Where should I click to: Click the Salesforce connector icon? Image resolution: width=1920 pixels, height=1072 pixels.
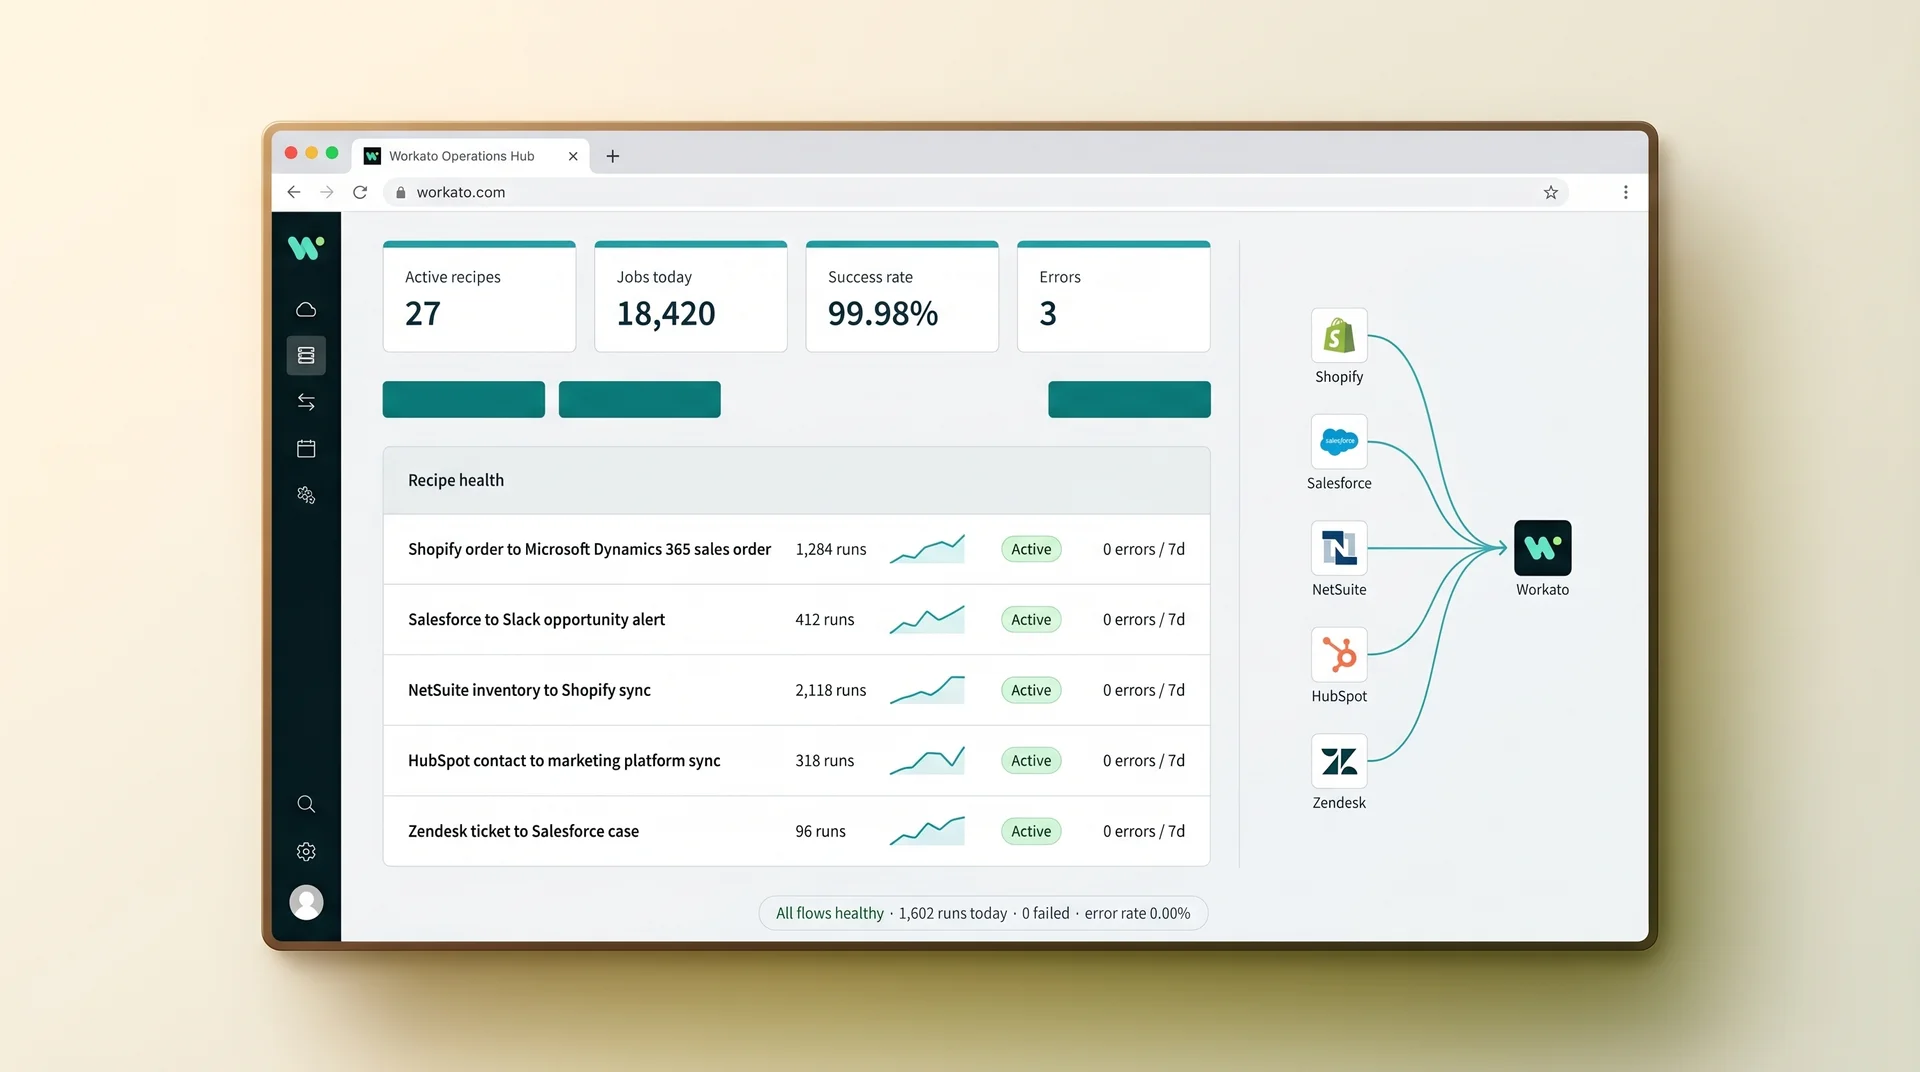1339,442
